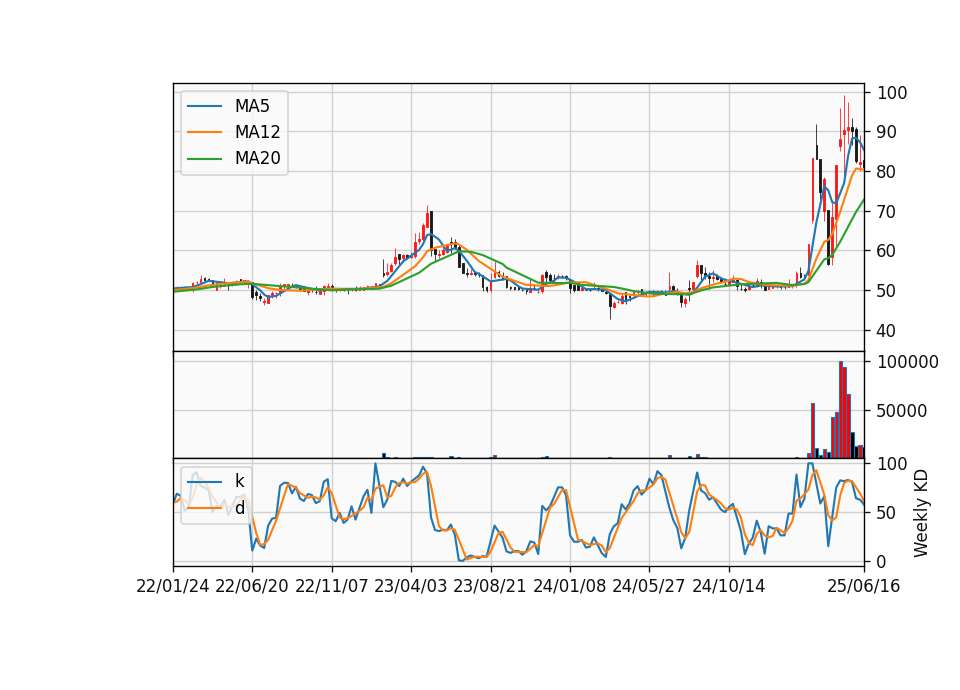Click the 100000 volume axis tick label
This screenshot has height=690, width=960.
[x=908, y=362]
